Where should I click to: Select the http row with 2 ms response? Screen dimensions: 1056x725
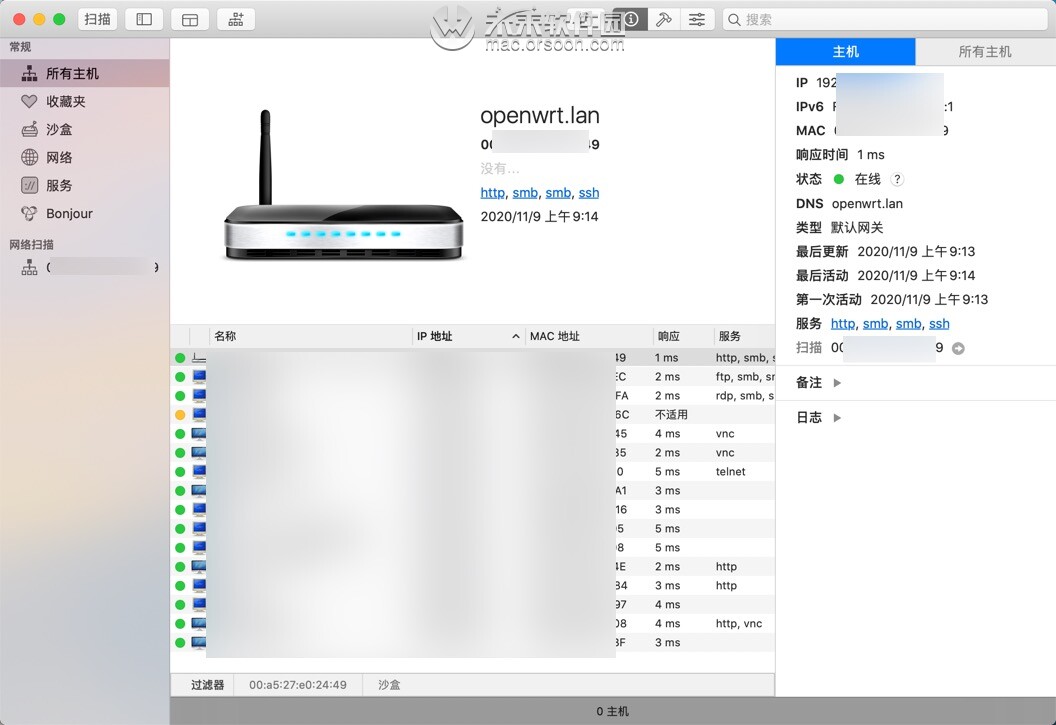tap(473, 567)
